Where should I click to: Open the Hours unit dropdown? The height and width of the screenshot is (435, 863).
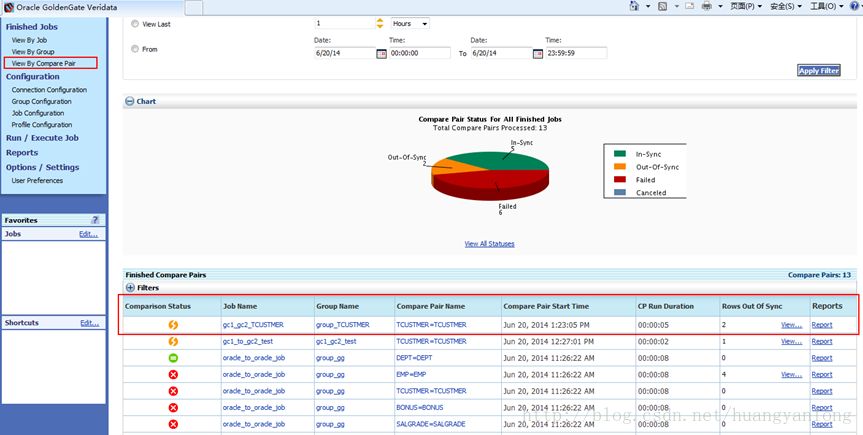(x=410, y=24)
